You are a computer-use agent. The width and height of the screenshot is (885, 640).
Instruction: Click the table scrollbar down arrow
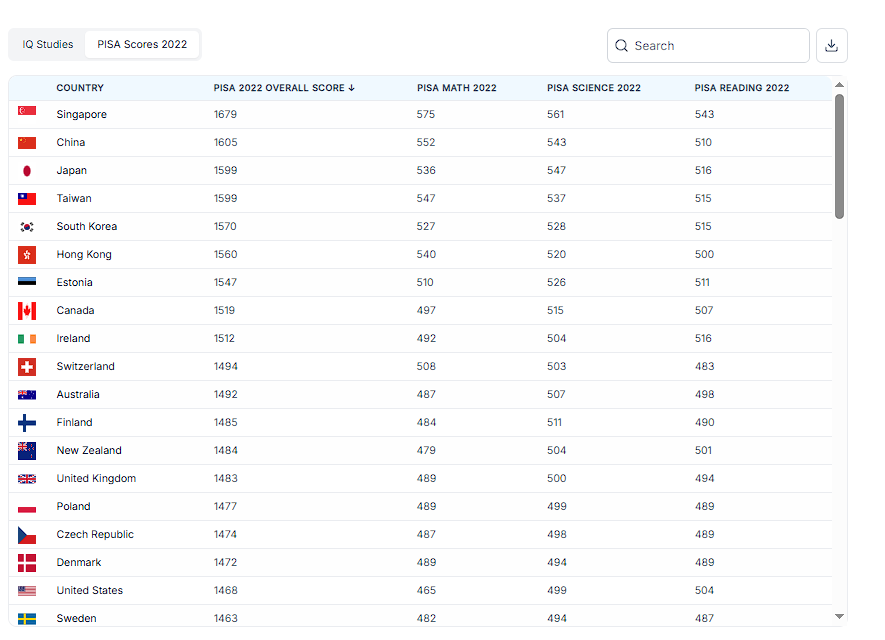click(839, 617)
